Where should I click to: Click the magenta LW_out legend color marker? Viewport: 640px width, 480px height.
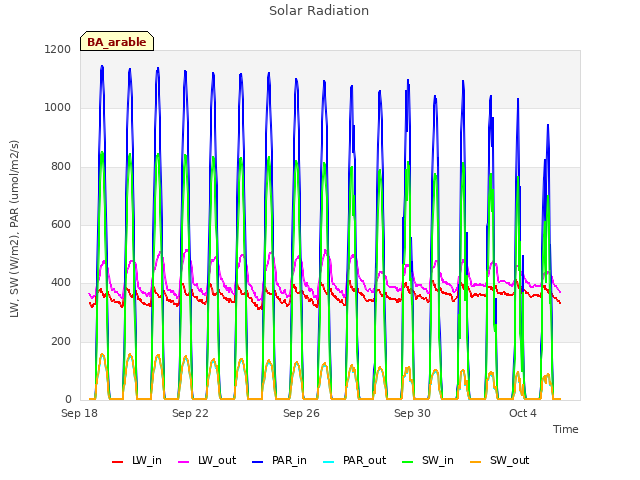[x=184, y=462]
